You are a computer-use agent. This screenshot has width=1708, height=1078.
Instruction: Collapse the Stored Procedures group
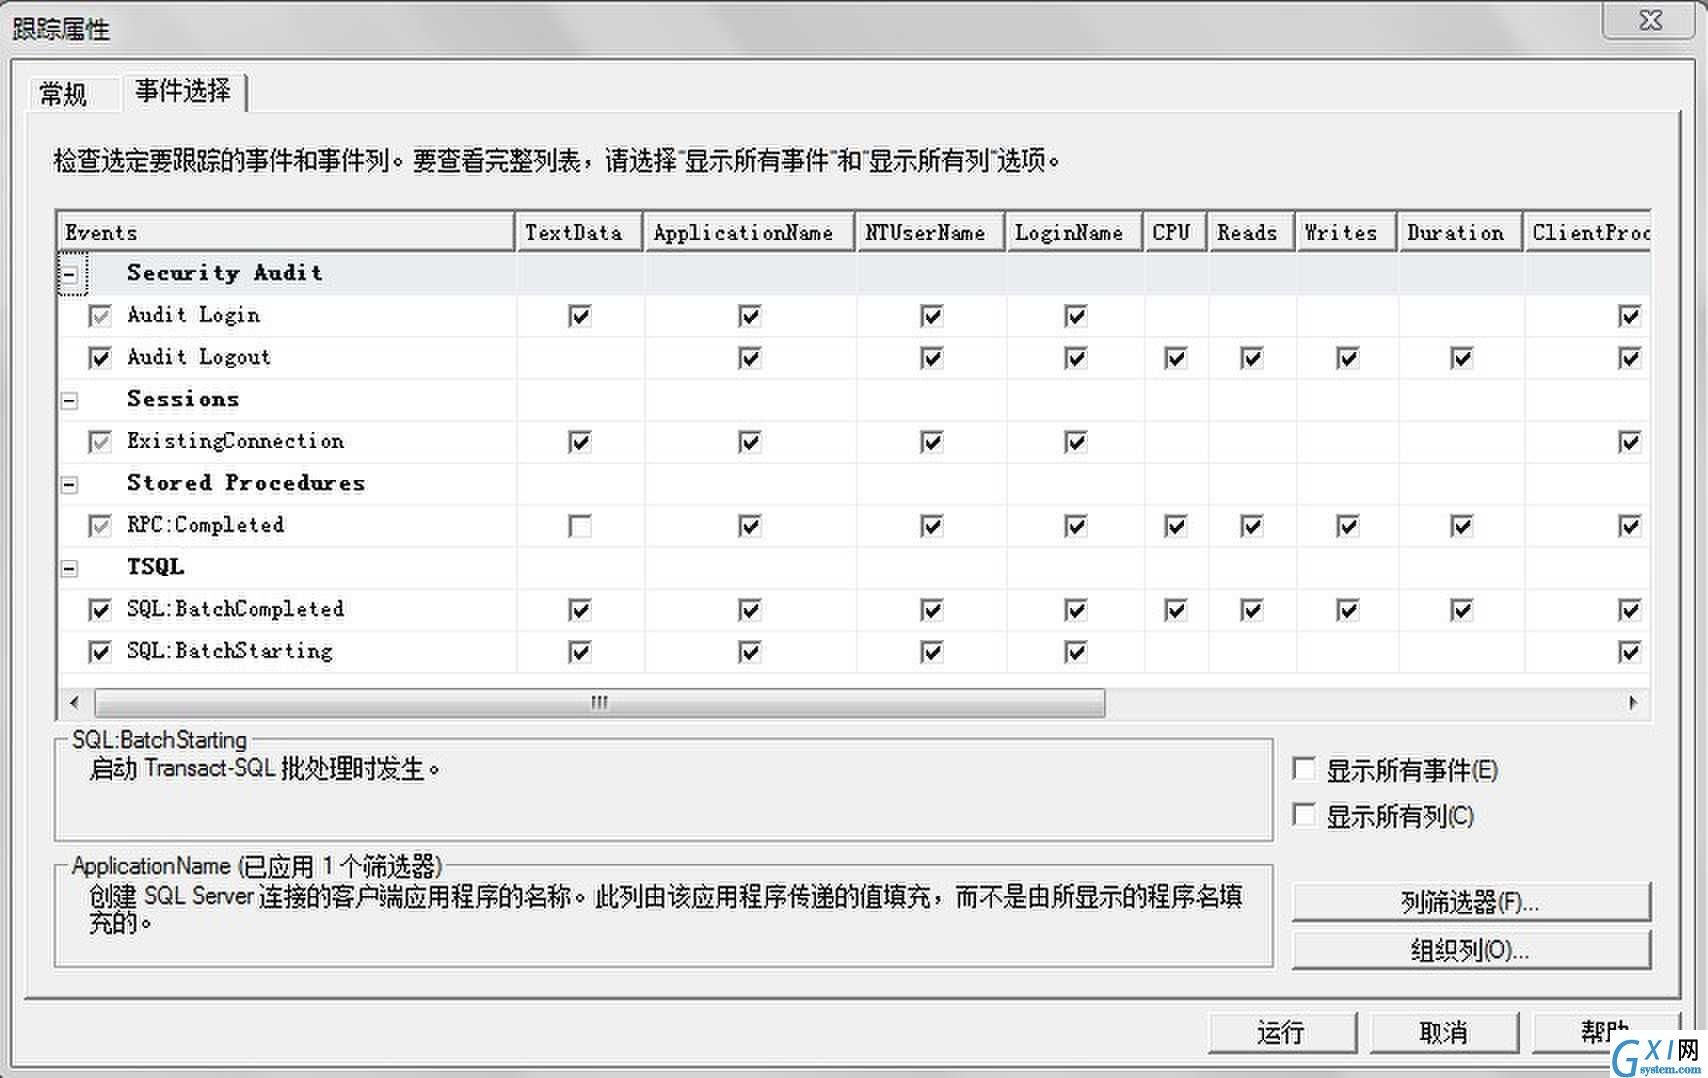[70, 484]
